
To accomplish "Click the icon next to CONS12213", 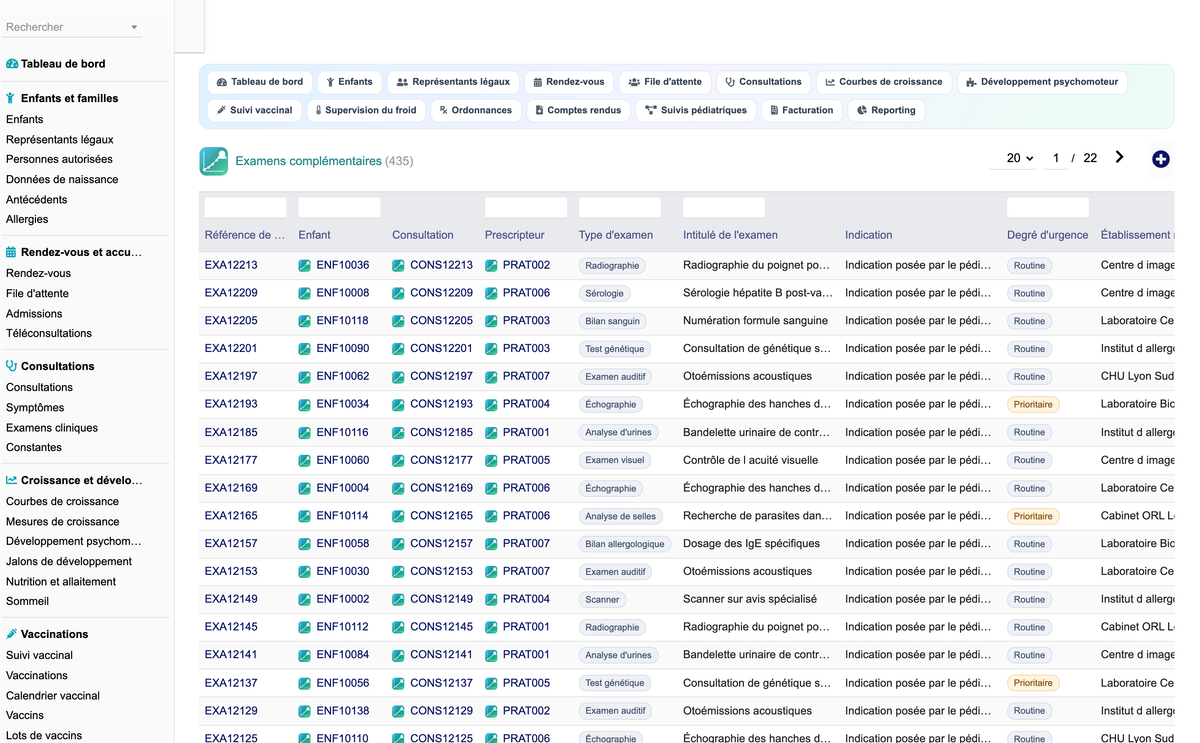I will (398, 266).
